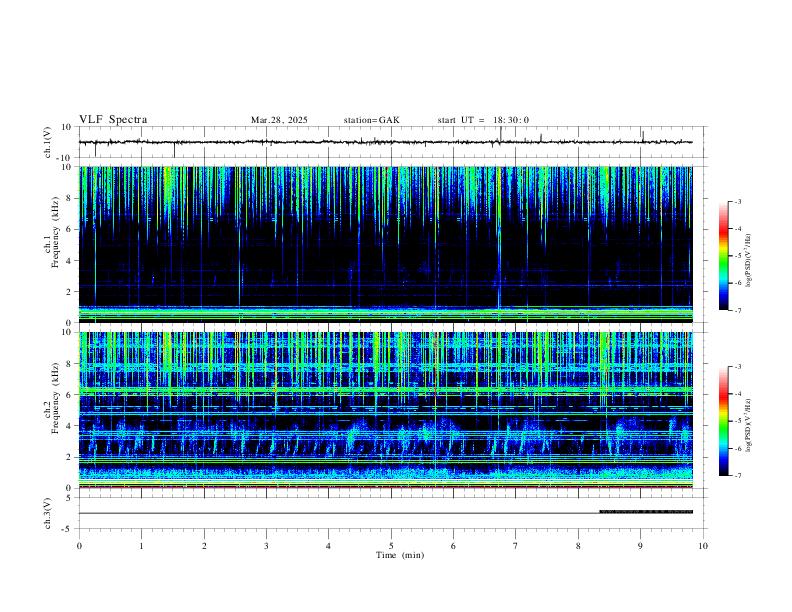Click inside the ch.2 spectrogram panel
This screenshot has width=792, height=612.
(x=385, y=410)
